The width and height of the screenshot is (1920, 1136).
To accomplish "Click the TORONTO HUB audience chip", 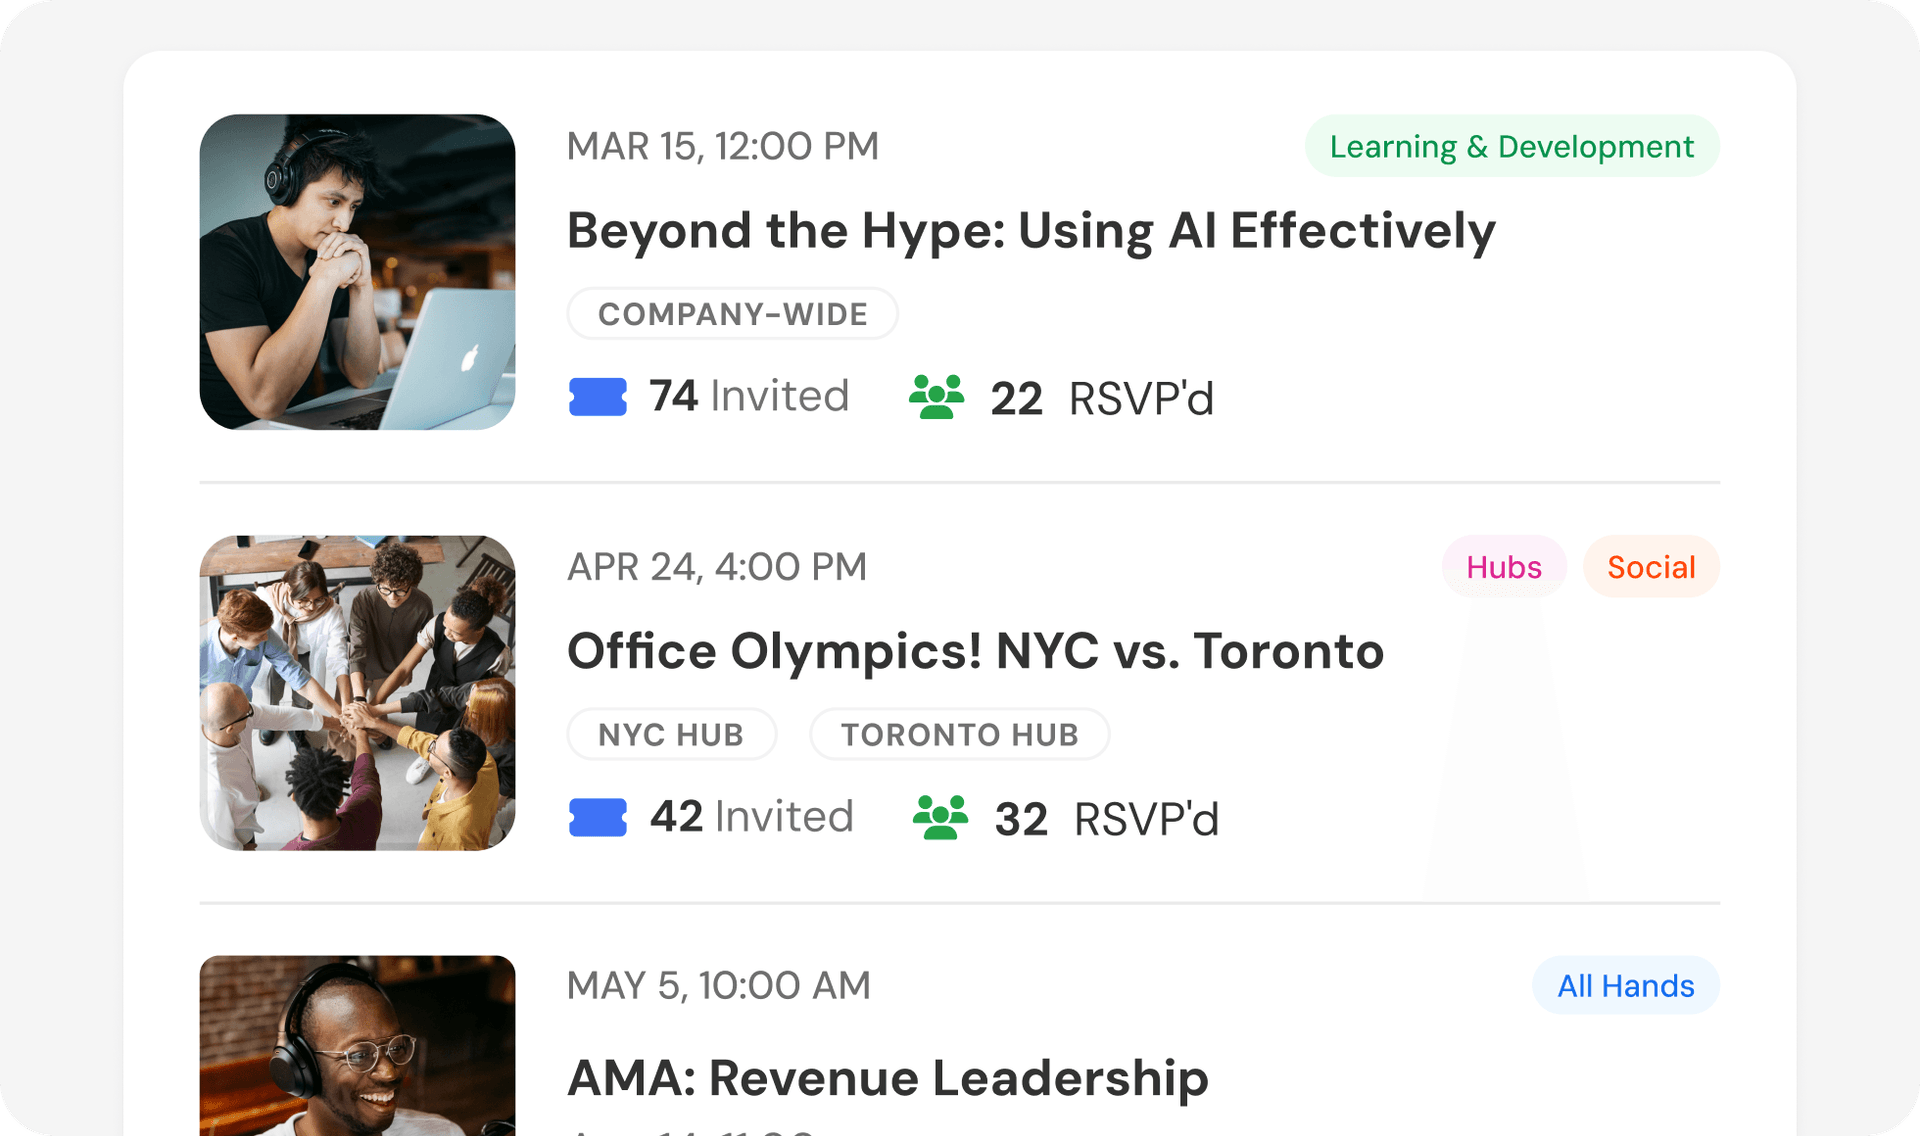I will pos(960,735).
